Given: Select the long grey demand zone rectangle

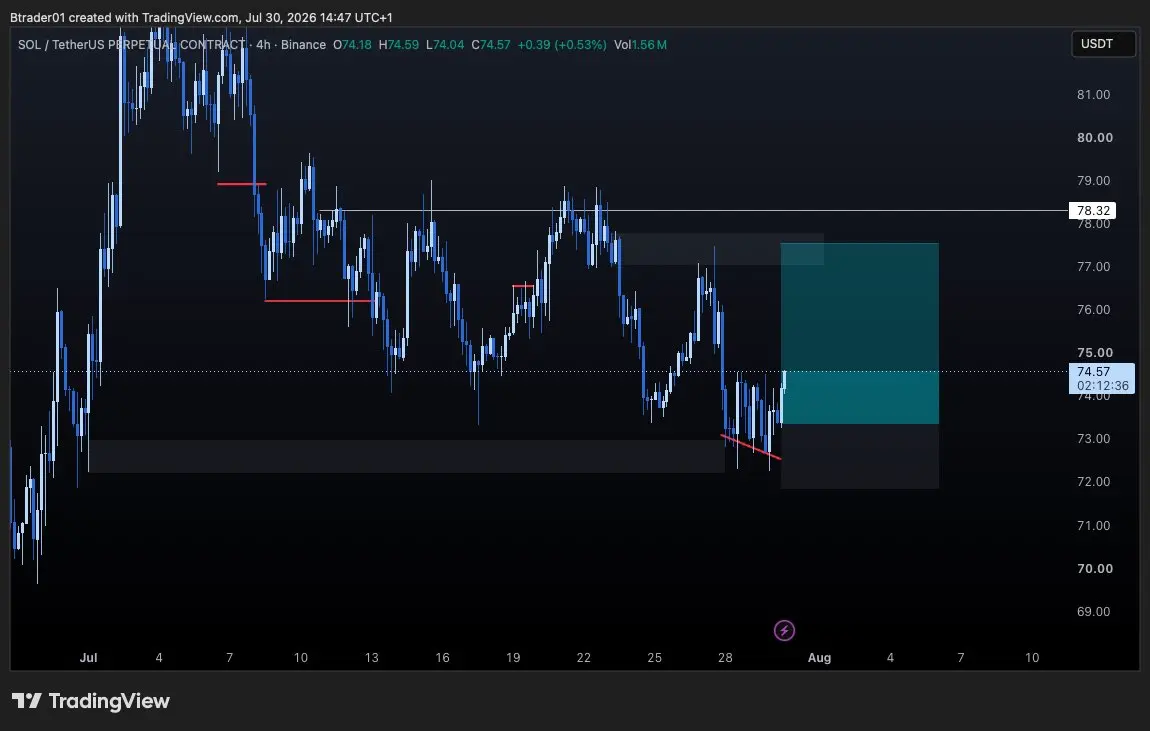Looking at the screenshot, I should point(406,456).
